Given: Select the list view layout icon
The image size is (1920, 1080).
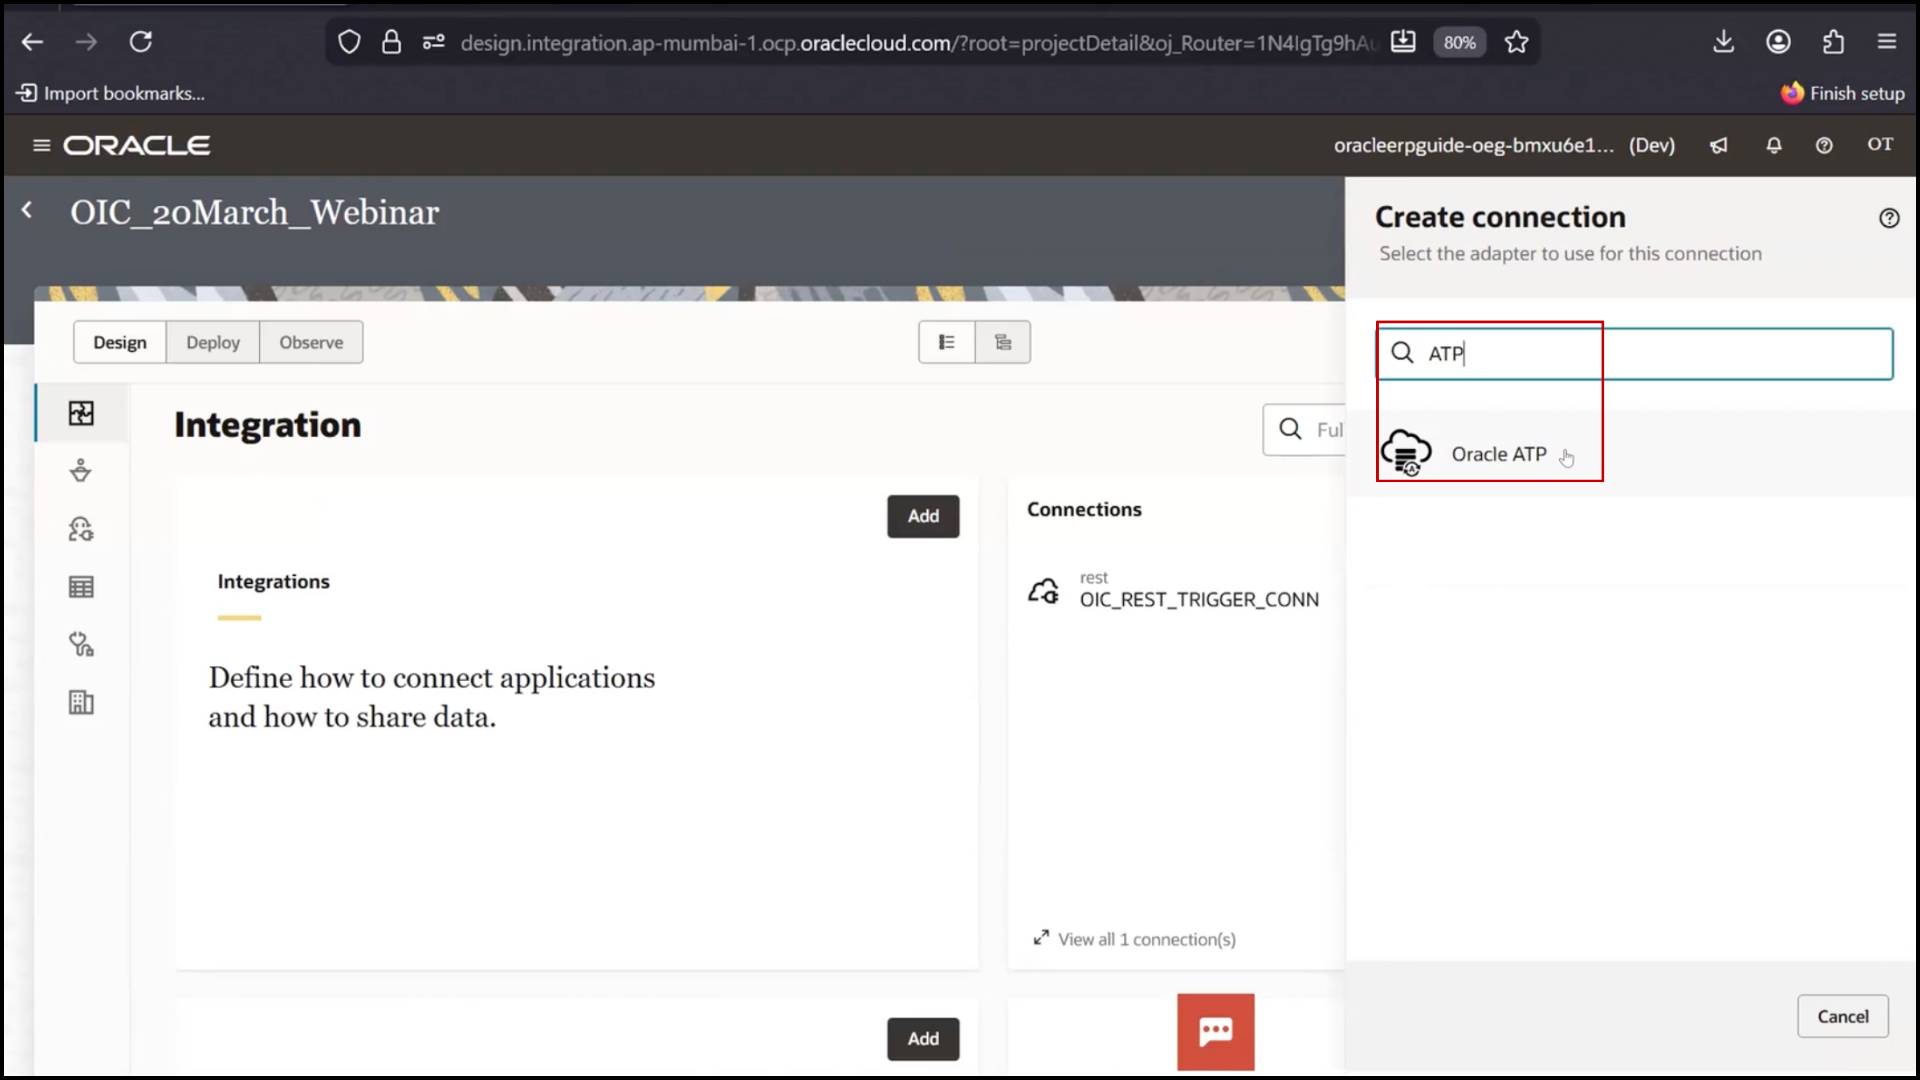Looking at the screenshot, I should 946,342.
